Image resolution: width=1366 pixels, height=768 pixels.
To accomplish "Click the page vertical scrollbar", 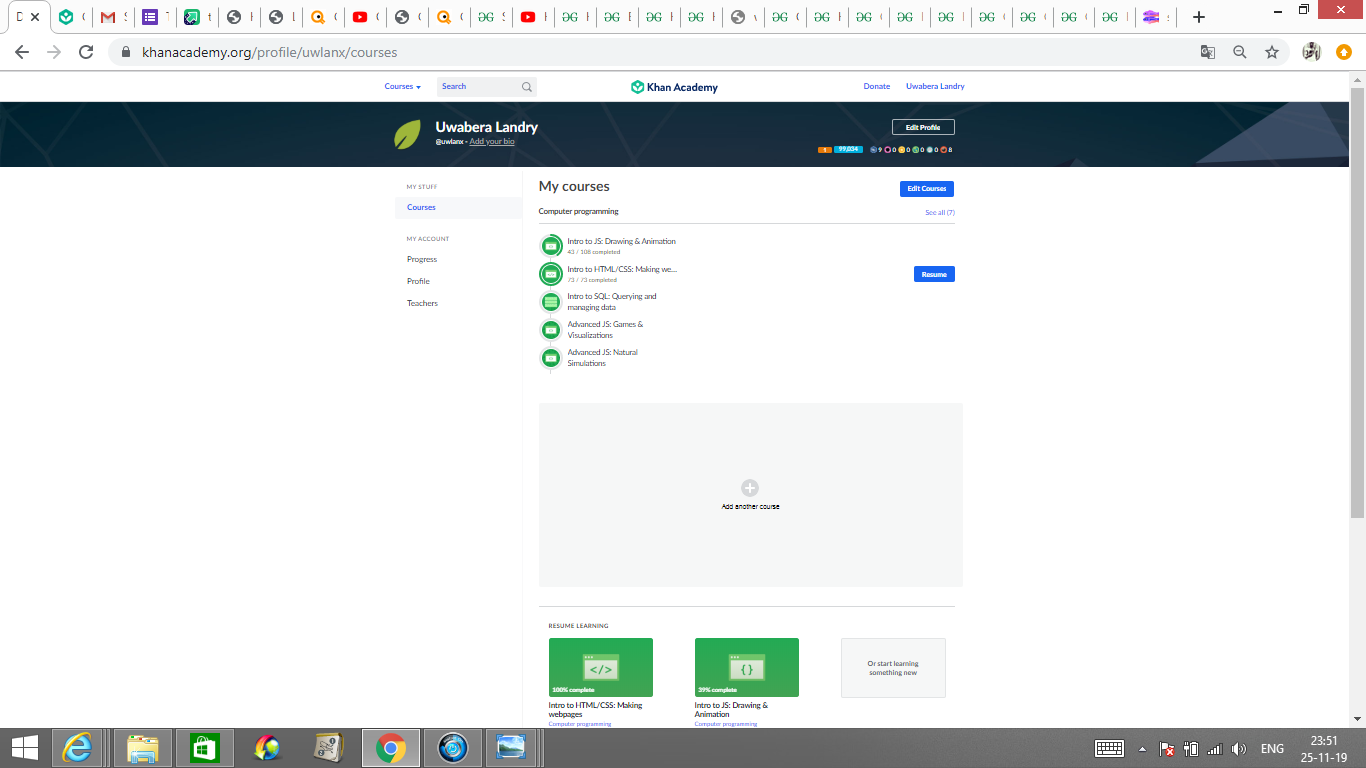I will [x=1357, y=303].
